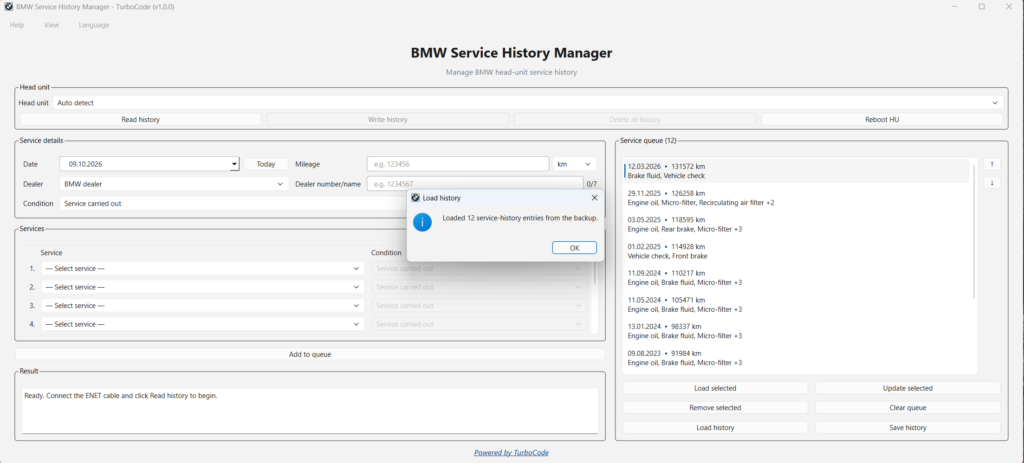
Task: Select queue entry 03.05.2025 118595 km
Action: coord(797,225)
